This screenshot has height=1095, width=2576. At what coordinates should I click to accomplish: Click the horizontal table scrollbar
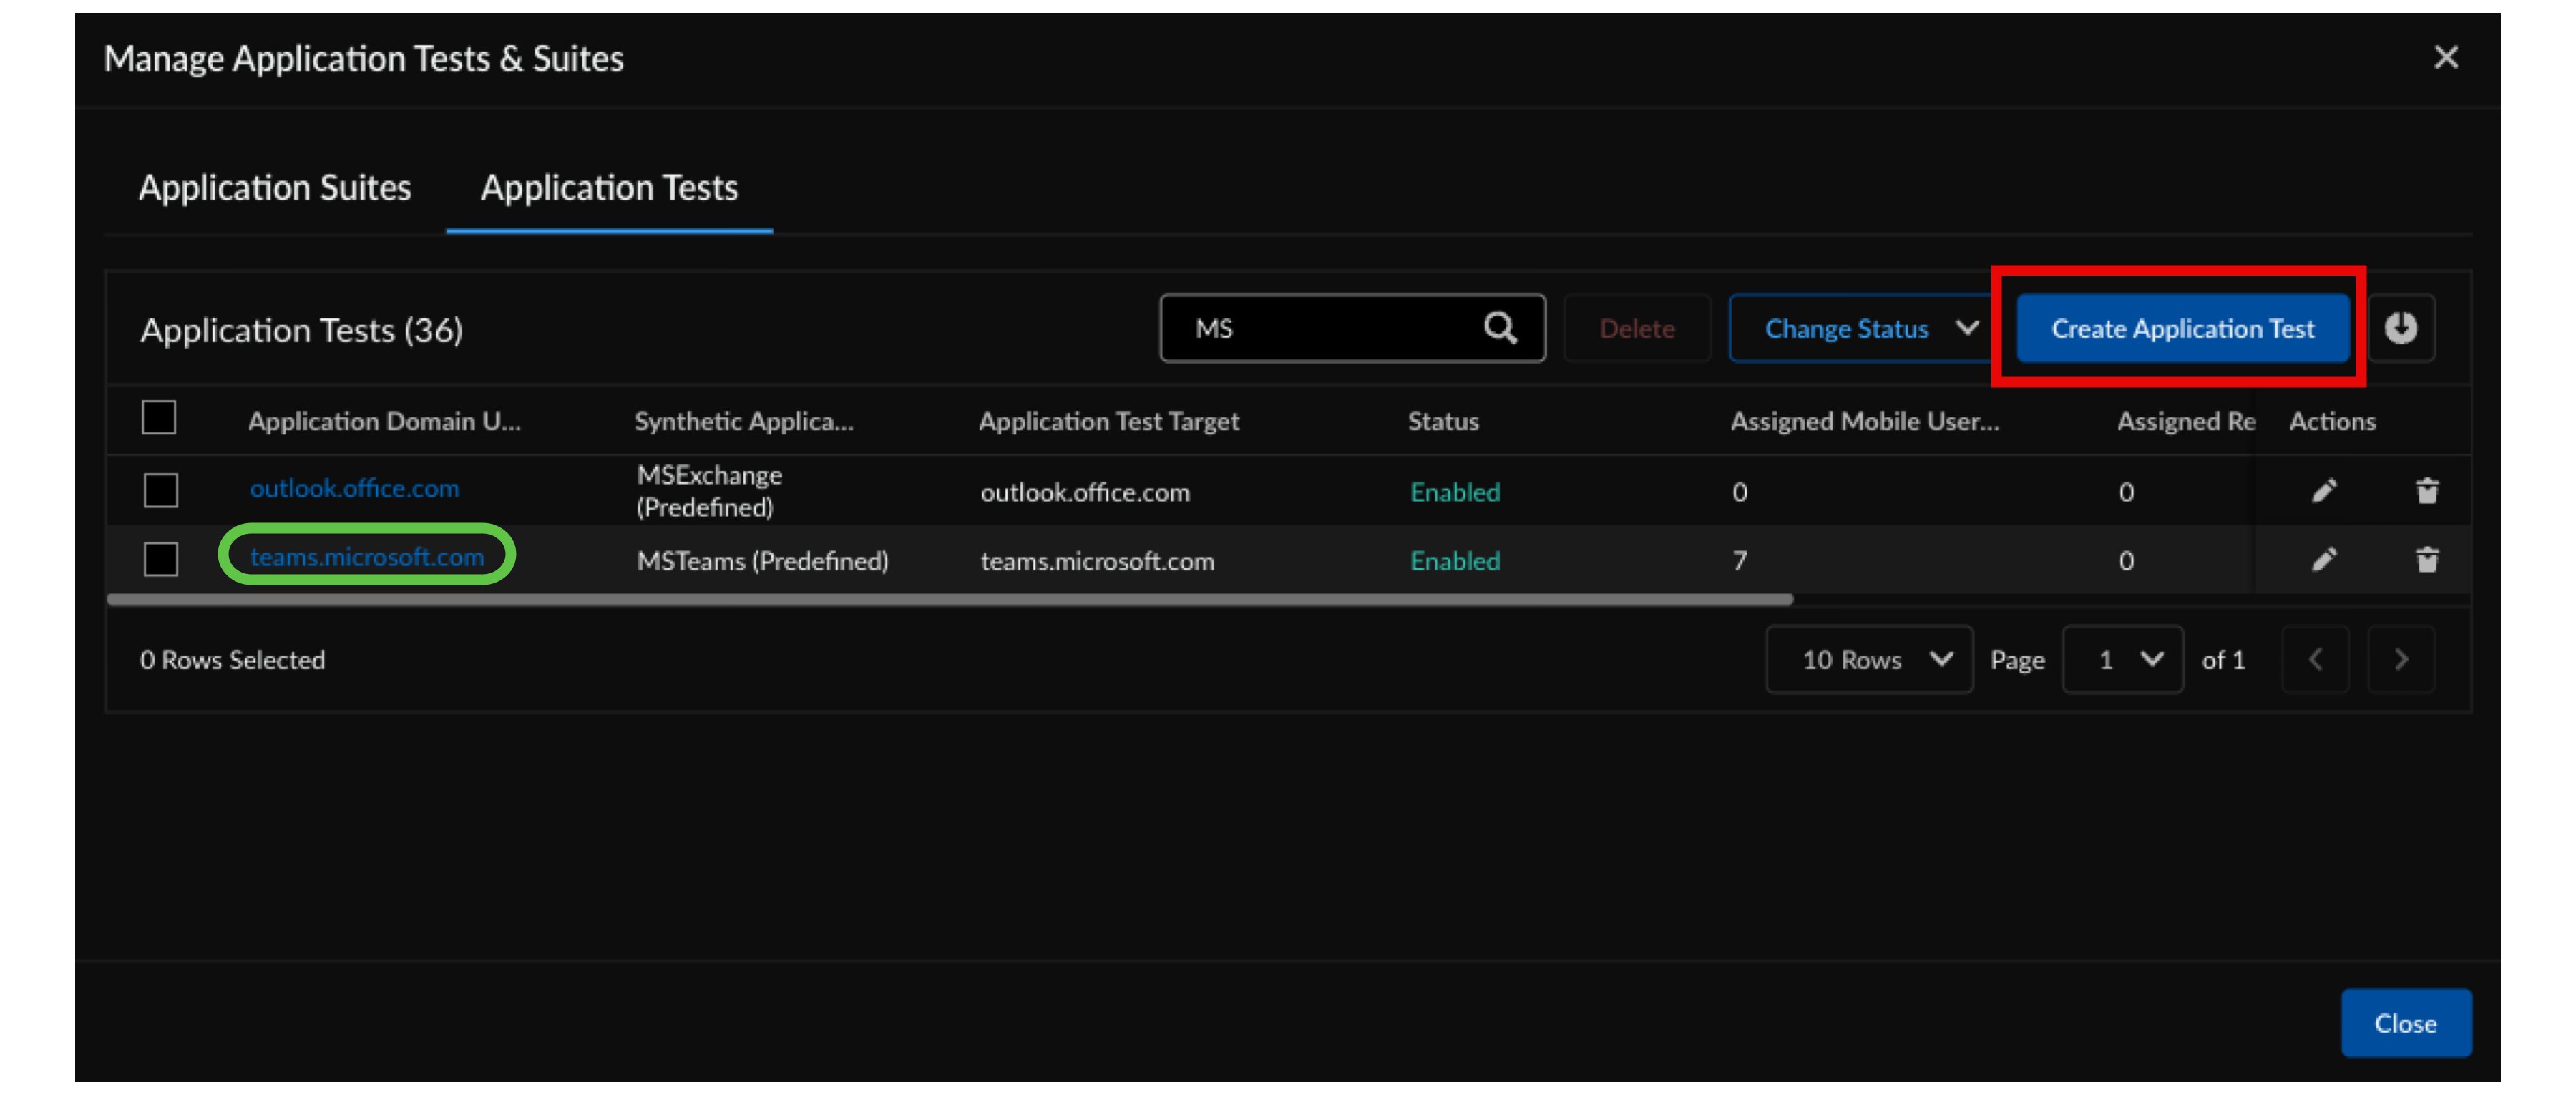pos(950,600)
